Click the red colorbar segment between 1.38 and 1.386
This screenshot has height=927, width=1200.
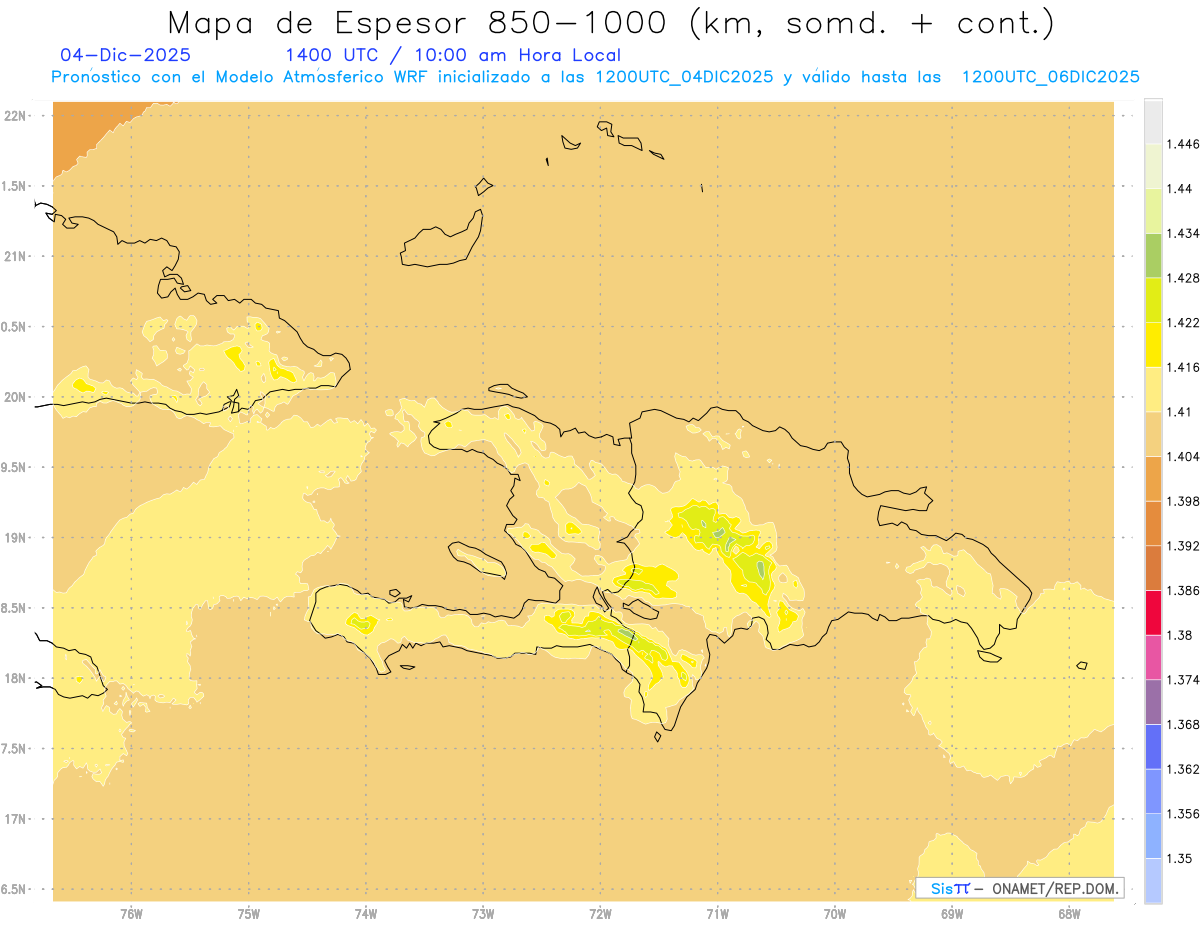[1153, 613]
